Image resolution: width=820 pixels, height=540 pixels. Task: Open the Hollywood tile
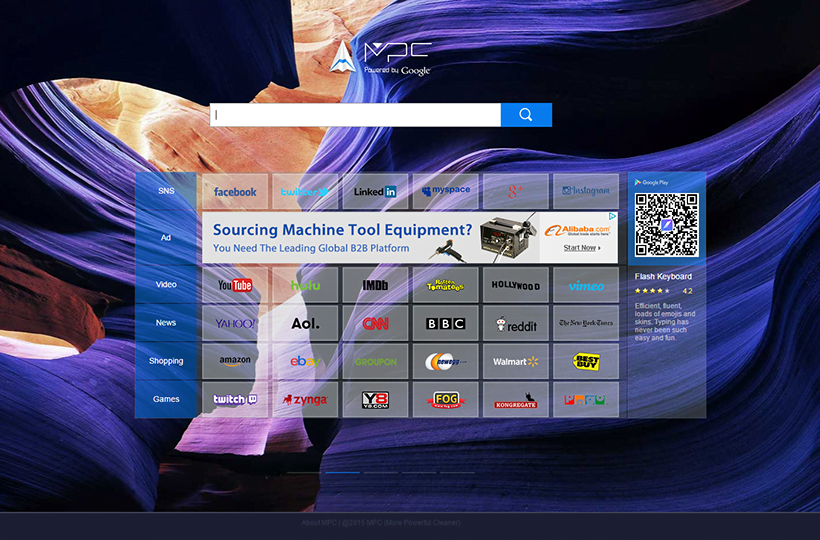516,285
